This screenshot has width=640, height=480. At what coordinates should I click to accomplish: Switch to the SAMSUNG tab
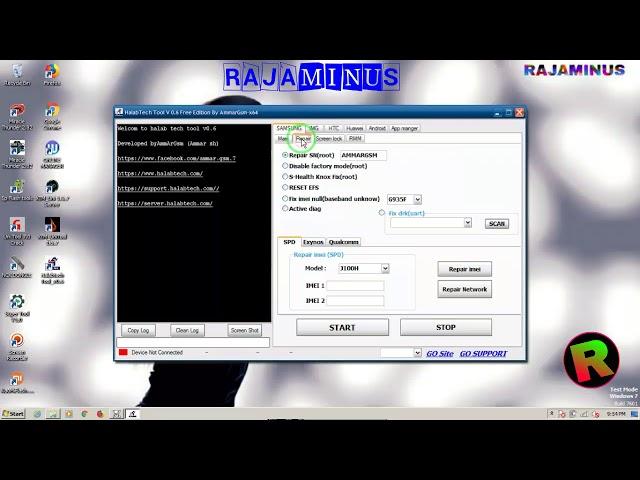(289, 128)
